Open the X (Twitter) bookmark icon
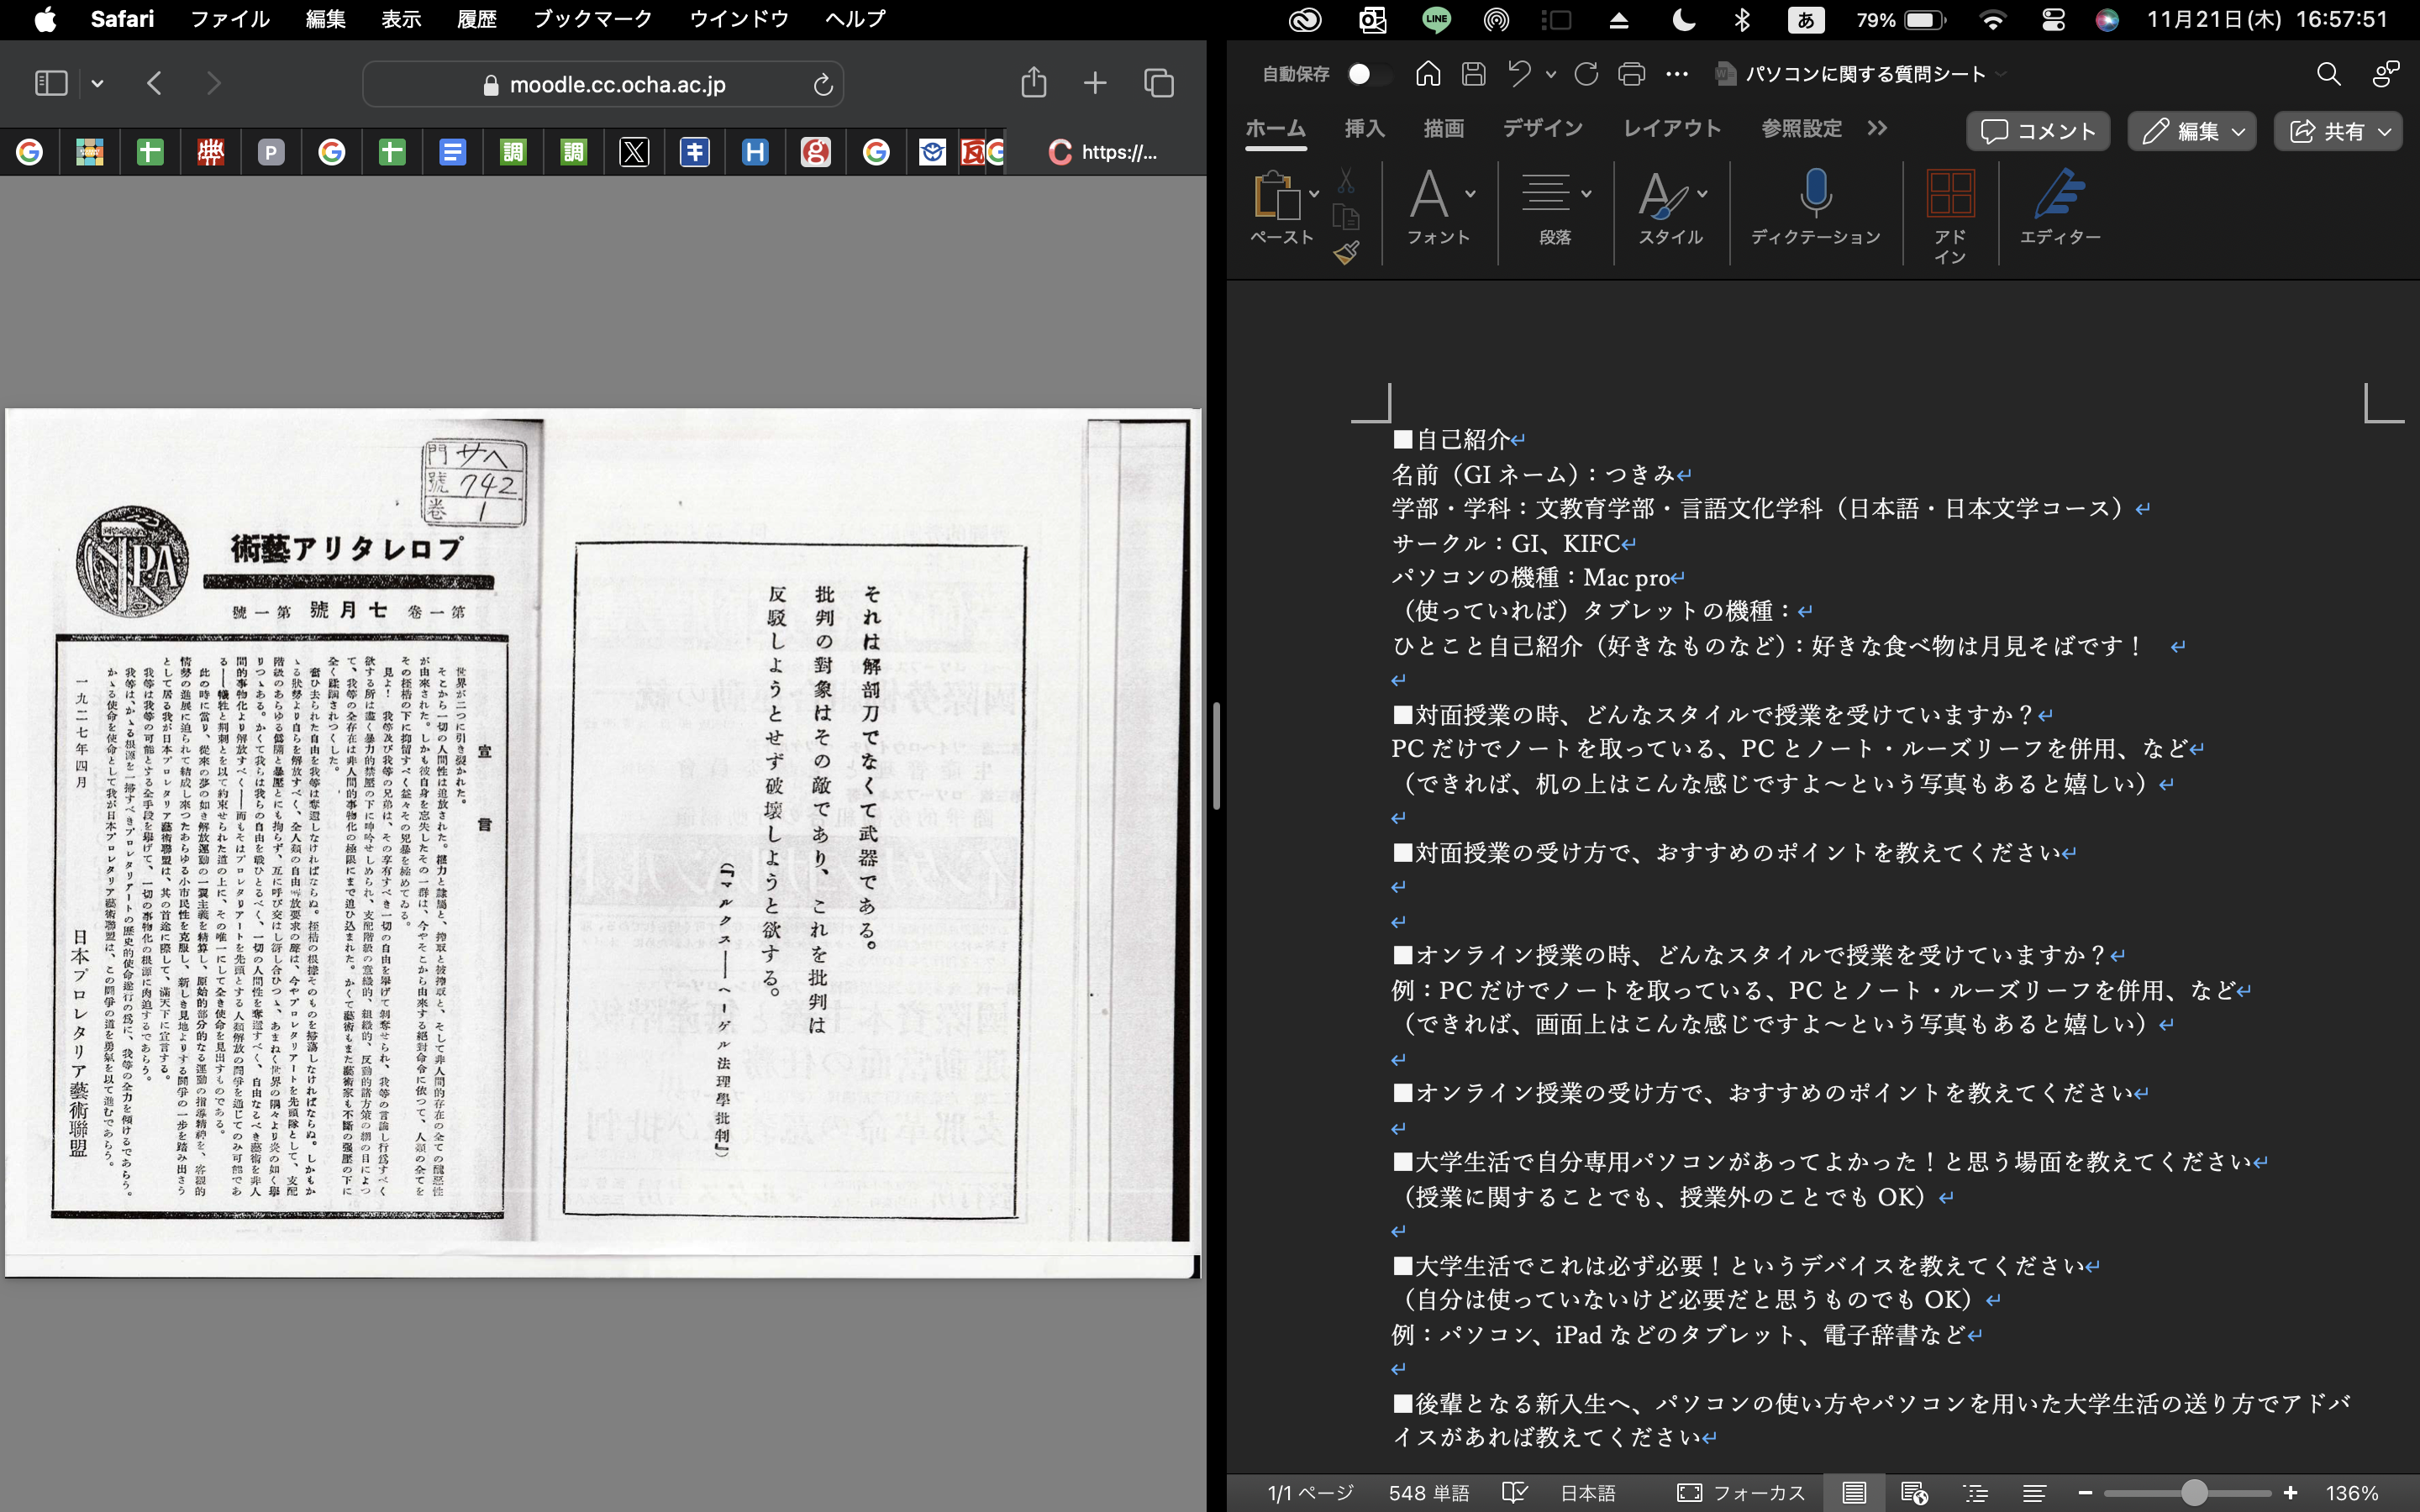Screen dimensions: 2420x1512 point(634,152)
